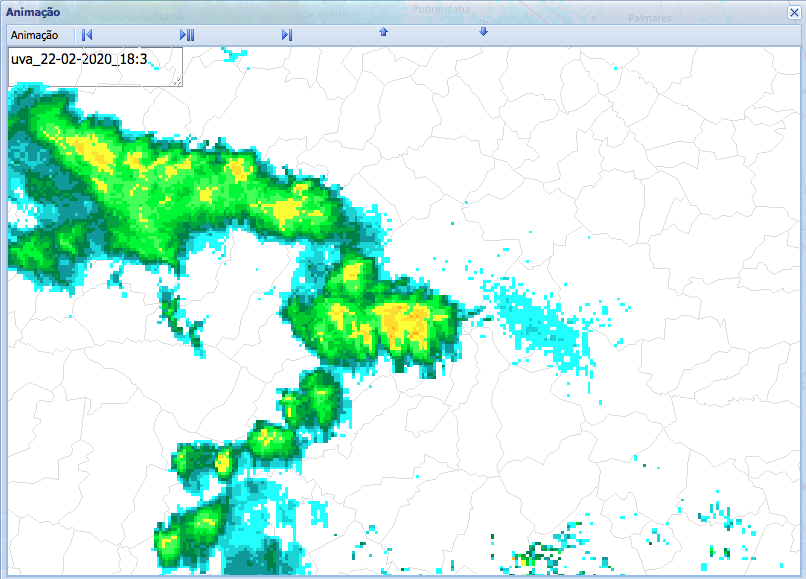Click the blue down arrow icon

click(483, 34)
